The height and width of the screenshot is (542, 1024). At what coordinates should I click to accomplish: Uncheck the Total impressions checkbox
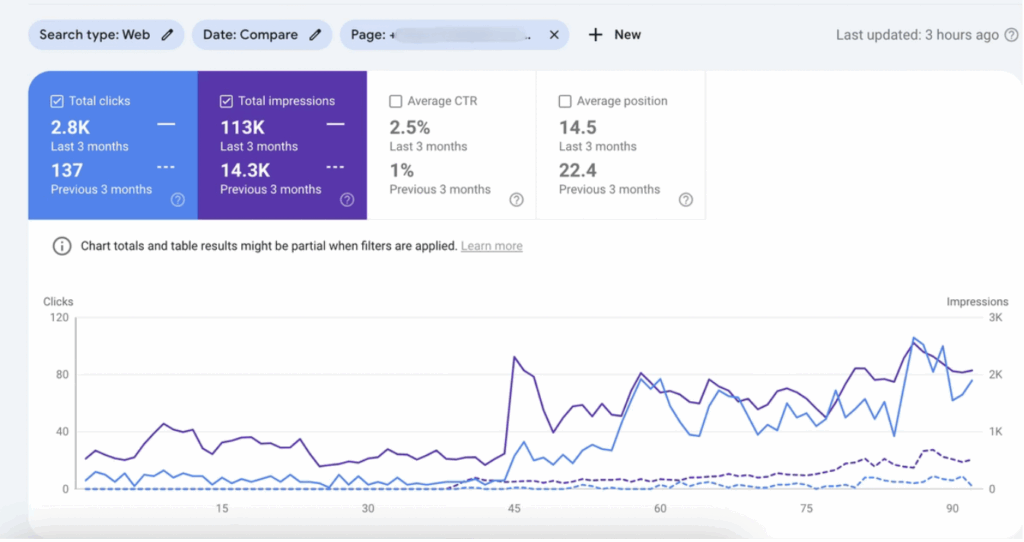coord(226,101)
